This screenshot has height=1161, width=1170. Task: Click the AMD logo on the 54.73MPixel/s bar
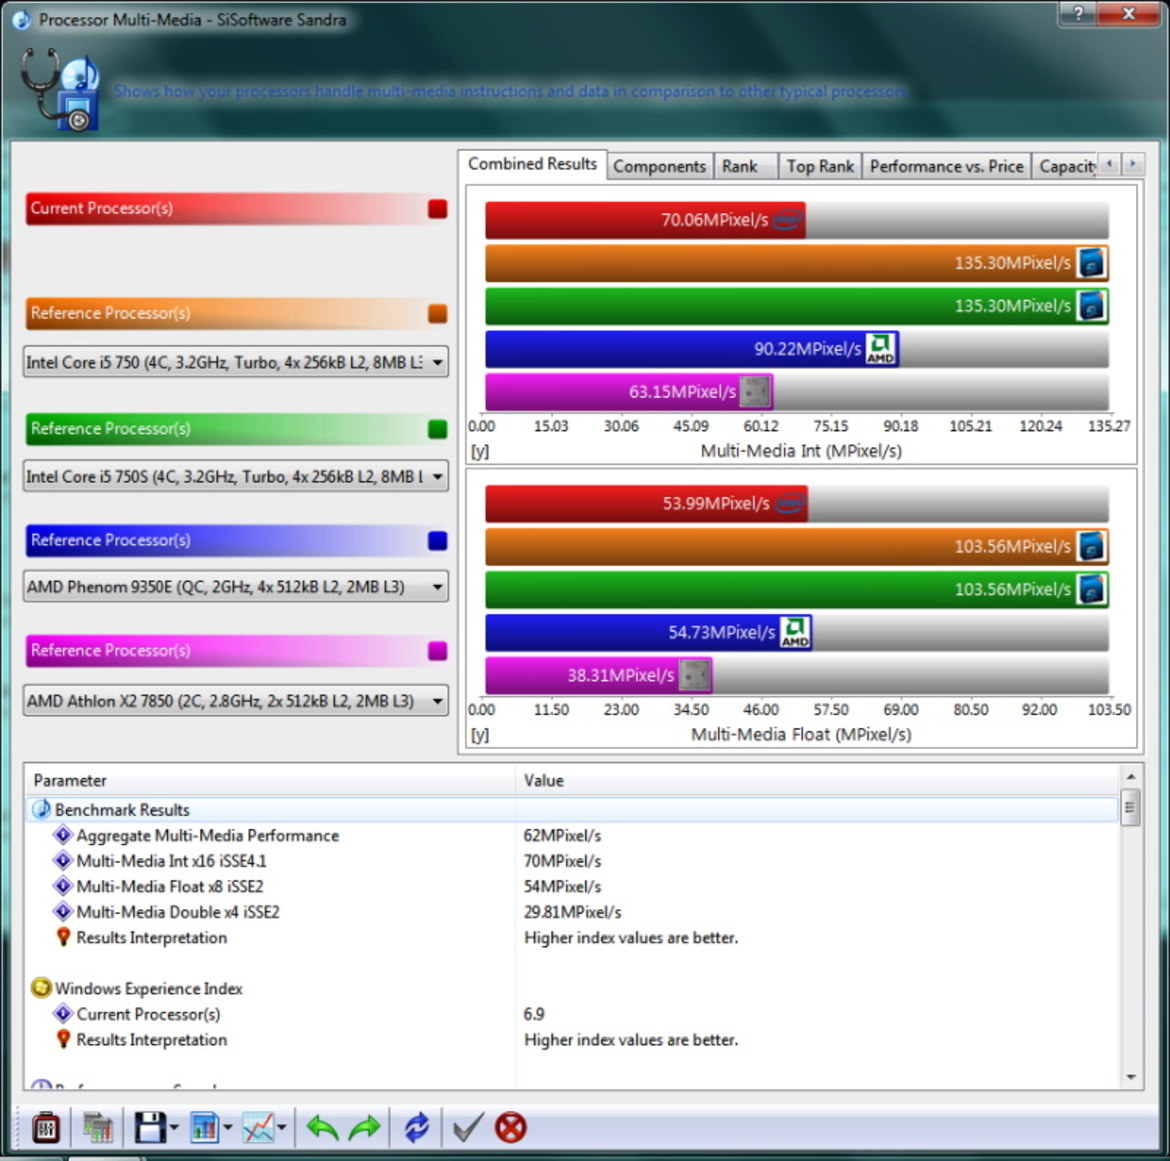pos(795,632)
